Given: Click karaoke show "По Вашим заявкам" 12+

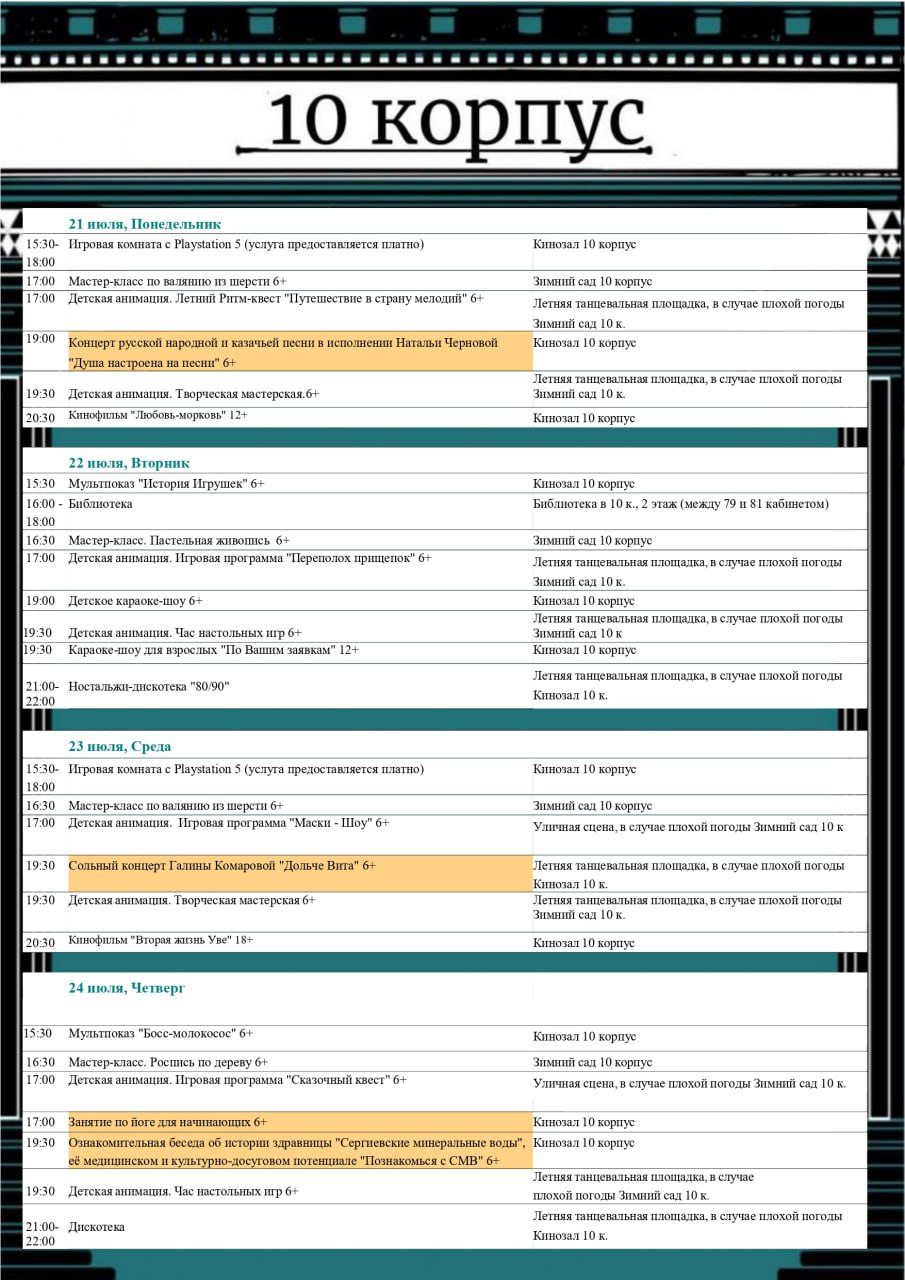Looking at the screenshot, I should tap(214, 650).
